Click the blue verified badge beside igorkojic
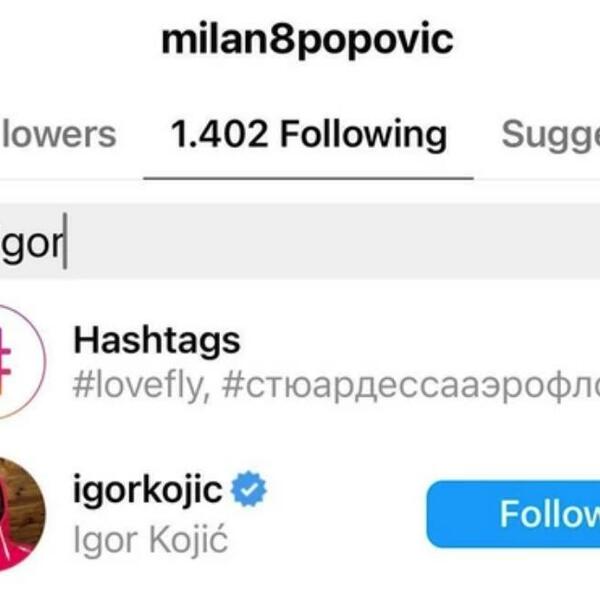 point(249,492)
